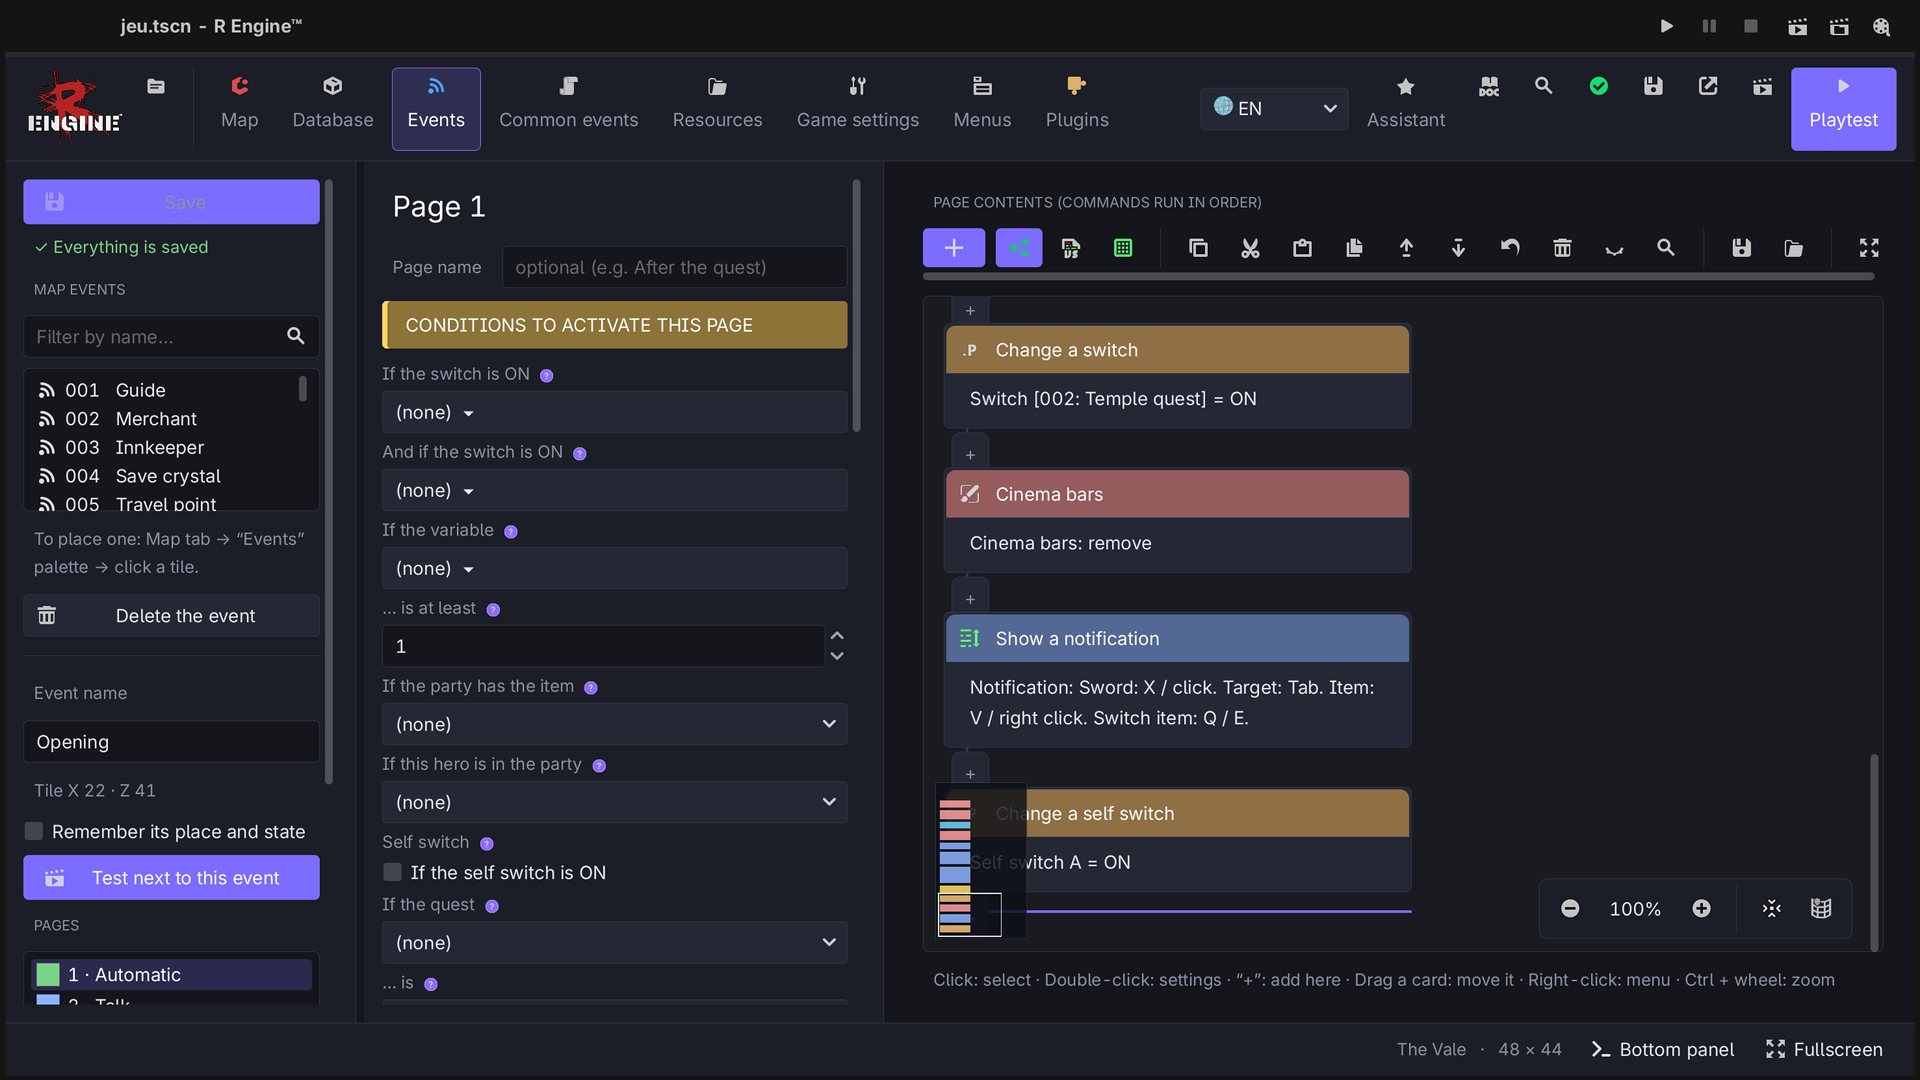The image size is (1920, 1080).
Task: Click the trash icon in commands toolbar
Action: [x=1562, y=248]
